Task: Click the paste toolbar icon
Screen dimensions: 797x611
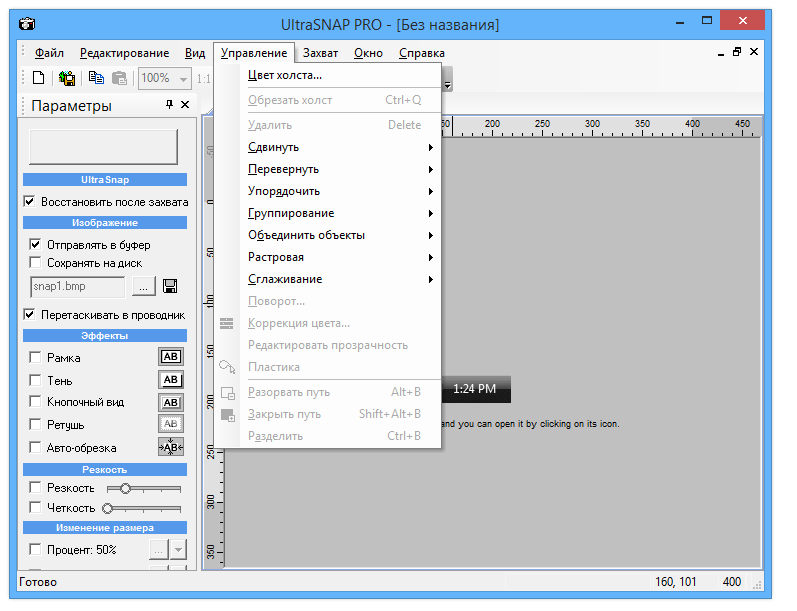Action: [119, 78]
